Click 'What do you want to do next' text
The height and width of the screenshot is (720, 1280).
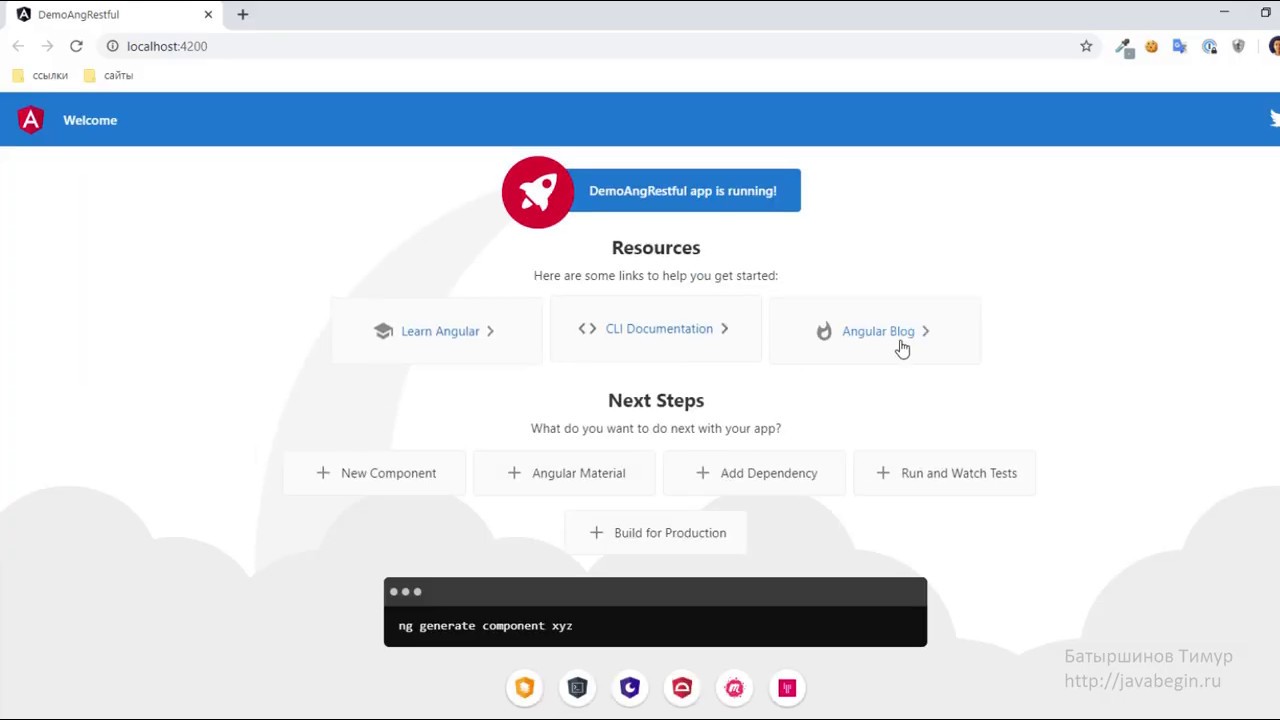point(656,428)
